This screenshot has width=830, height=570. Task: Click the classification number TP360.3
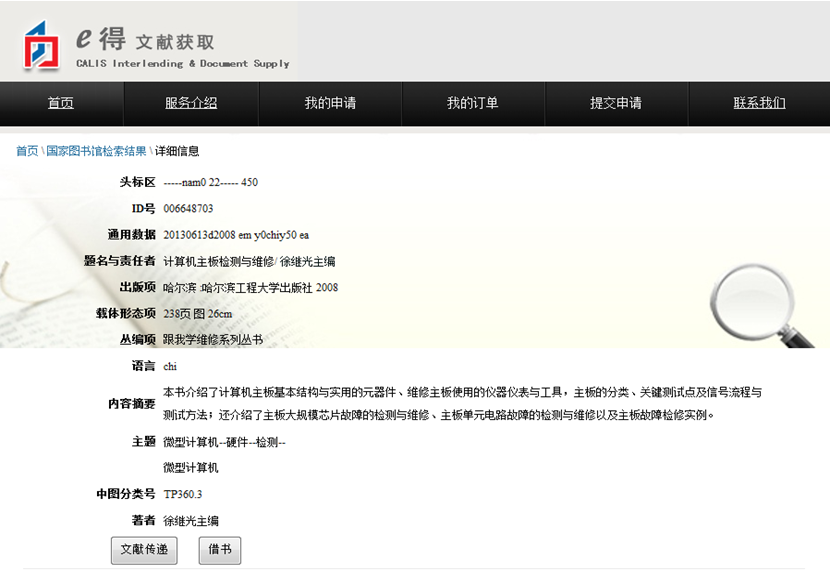point(182,494)
